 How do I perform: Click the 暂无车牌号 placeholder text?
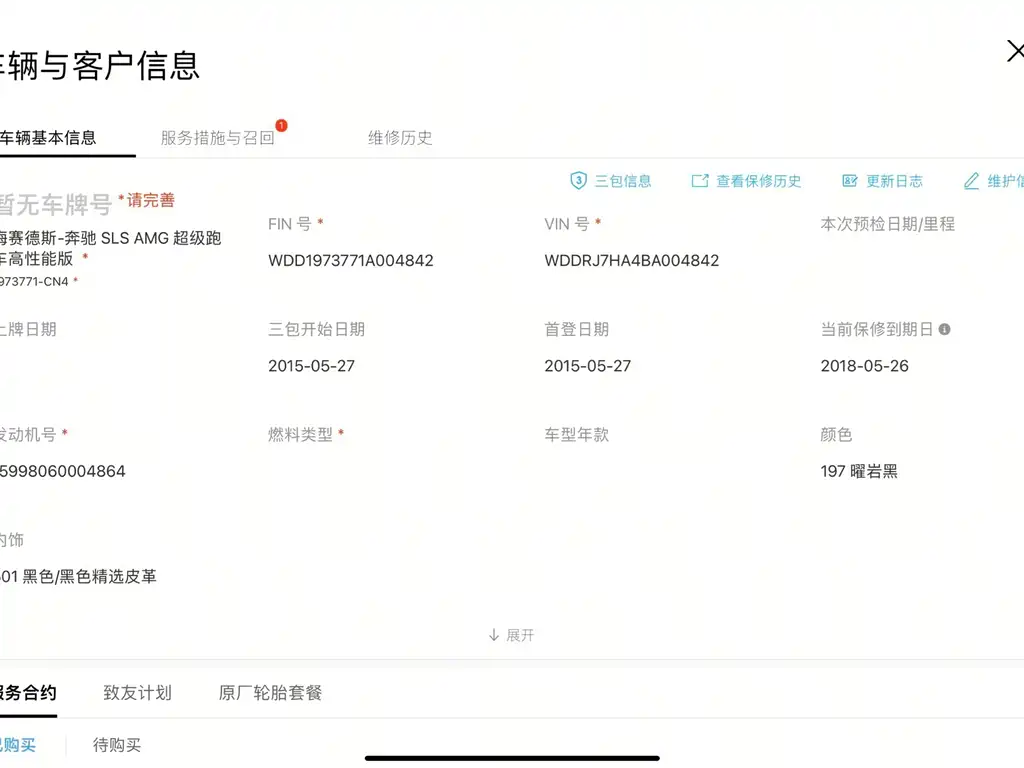pos(56,204)
